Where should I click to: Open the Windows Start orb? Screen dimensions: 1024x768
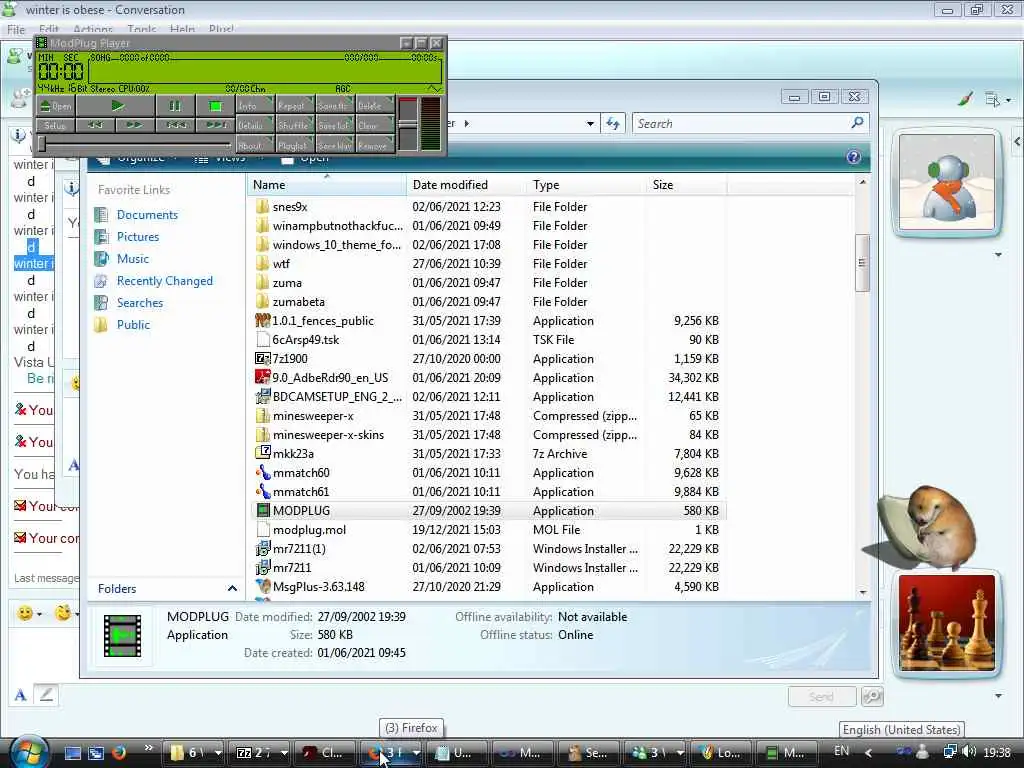click(x=29, y=752)
